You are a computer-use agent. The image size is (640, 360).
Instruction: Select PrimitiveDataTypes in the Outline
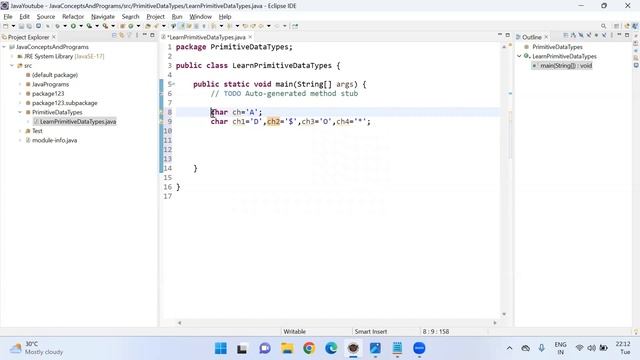coord(557,47)
